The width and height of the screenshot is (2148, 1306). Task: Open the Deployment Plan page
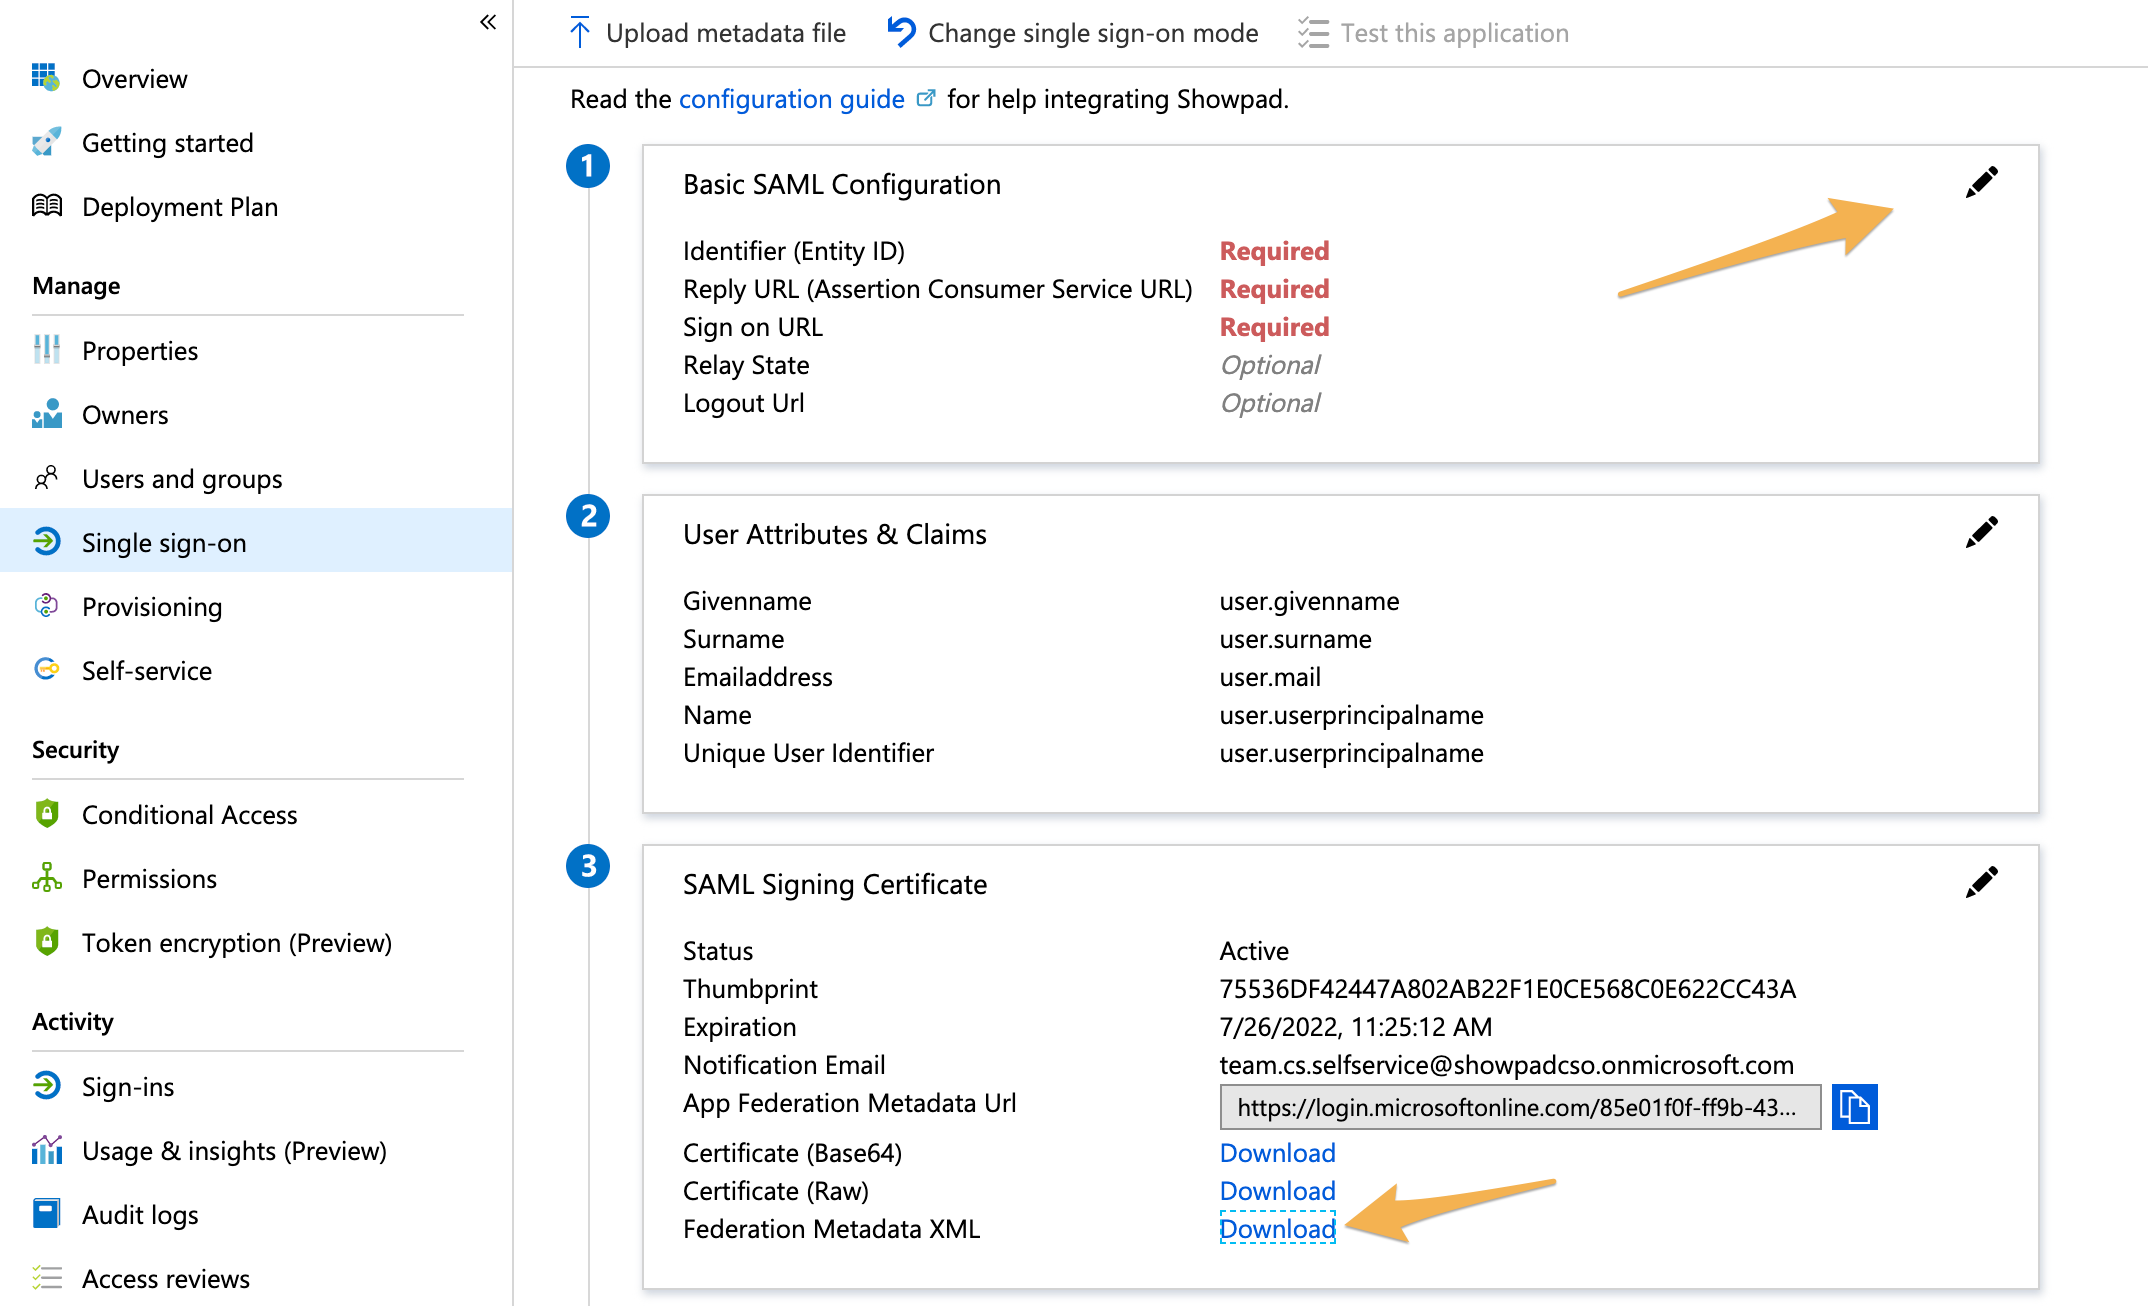click(x=180, y=206)
